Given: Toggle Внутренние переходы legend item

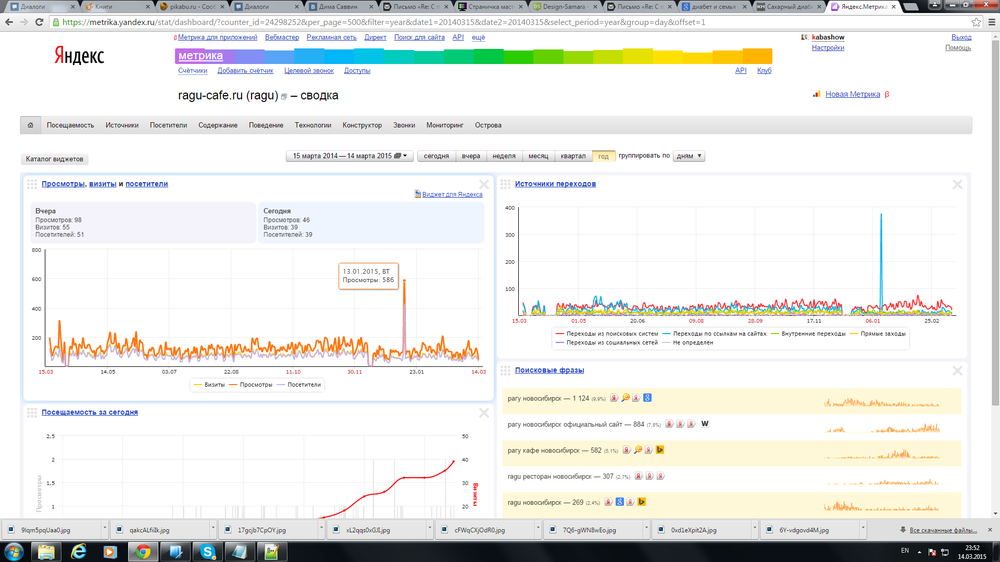Looking at the screenshot, I should (808, 334).
